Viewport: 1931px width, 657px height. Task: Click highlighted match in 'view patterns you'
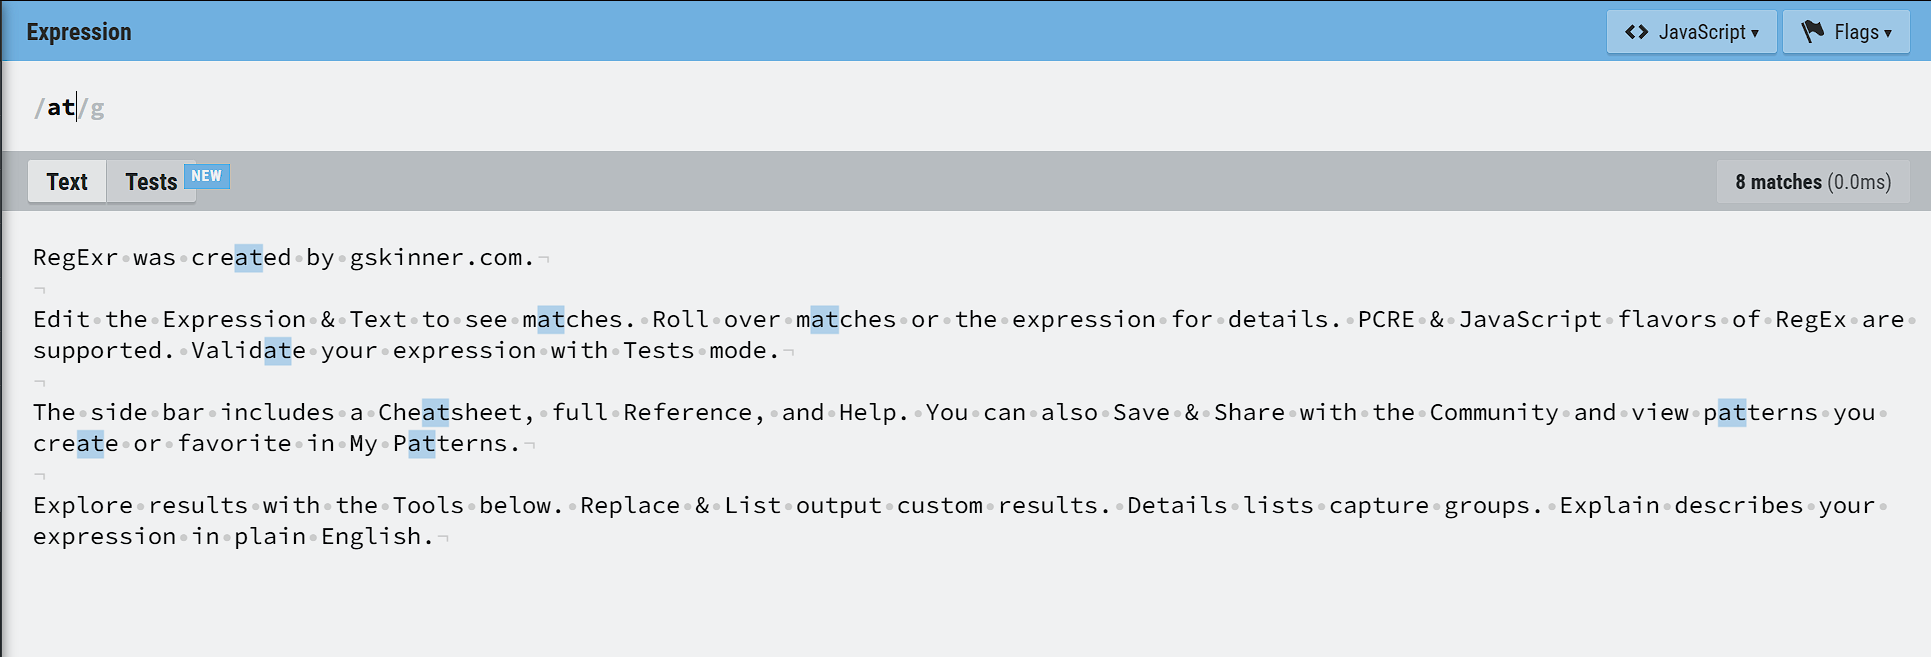pos(1732,413)
